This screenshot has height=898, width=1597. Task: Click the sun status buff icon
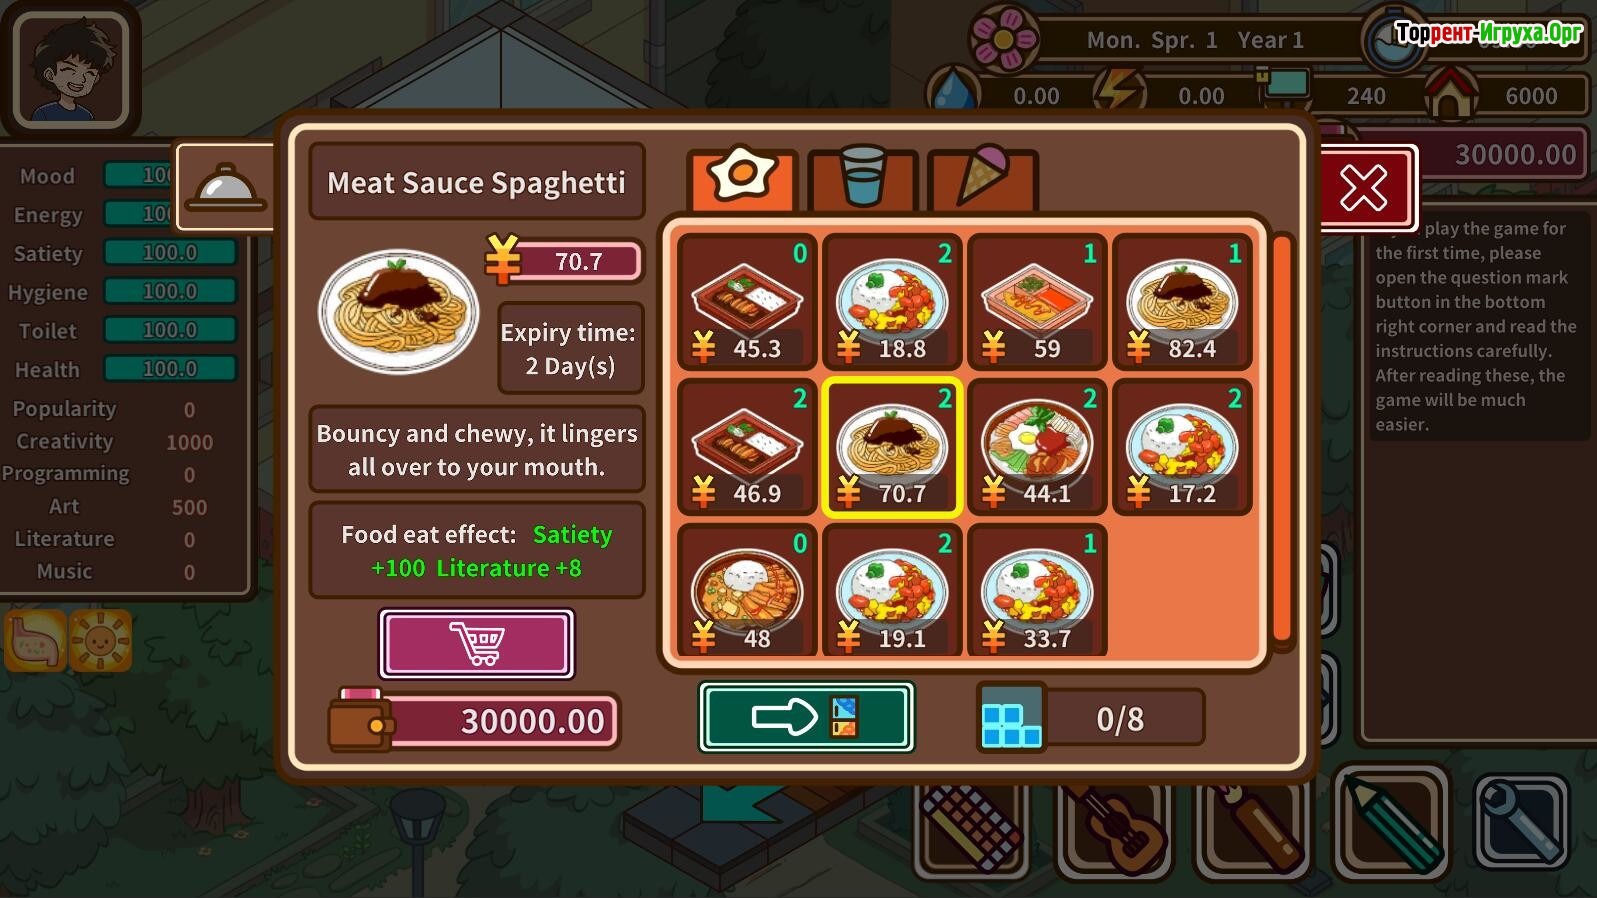[x=100, y=640]
